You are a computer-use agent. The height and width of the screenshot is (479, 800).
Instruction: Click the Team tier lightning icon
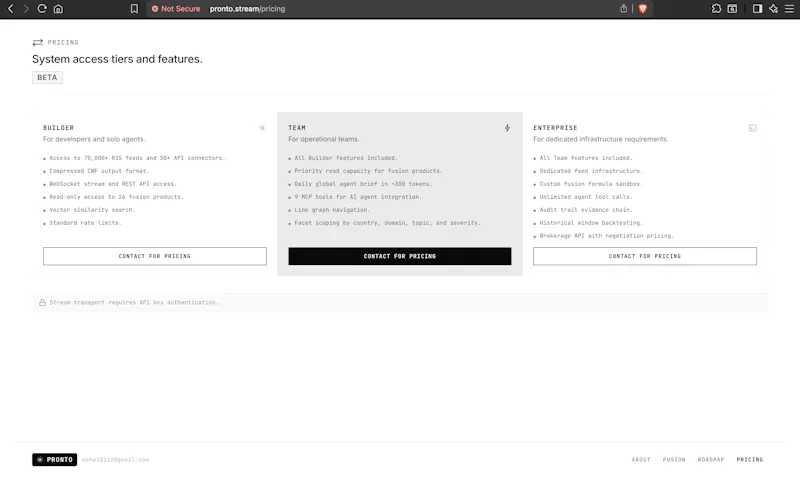pos(507,128)
